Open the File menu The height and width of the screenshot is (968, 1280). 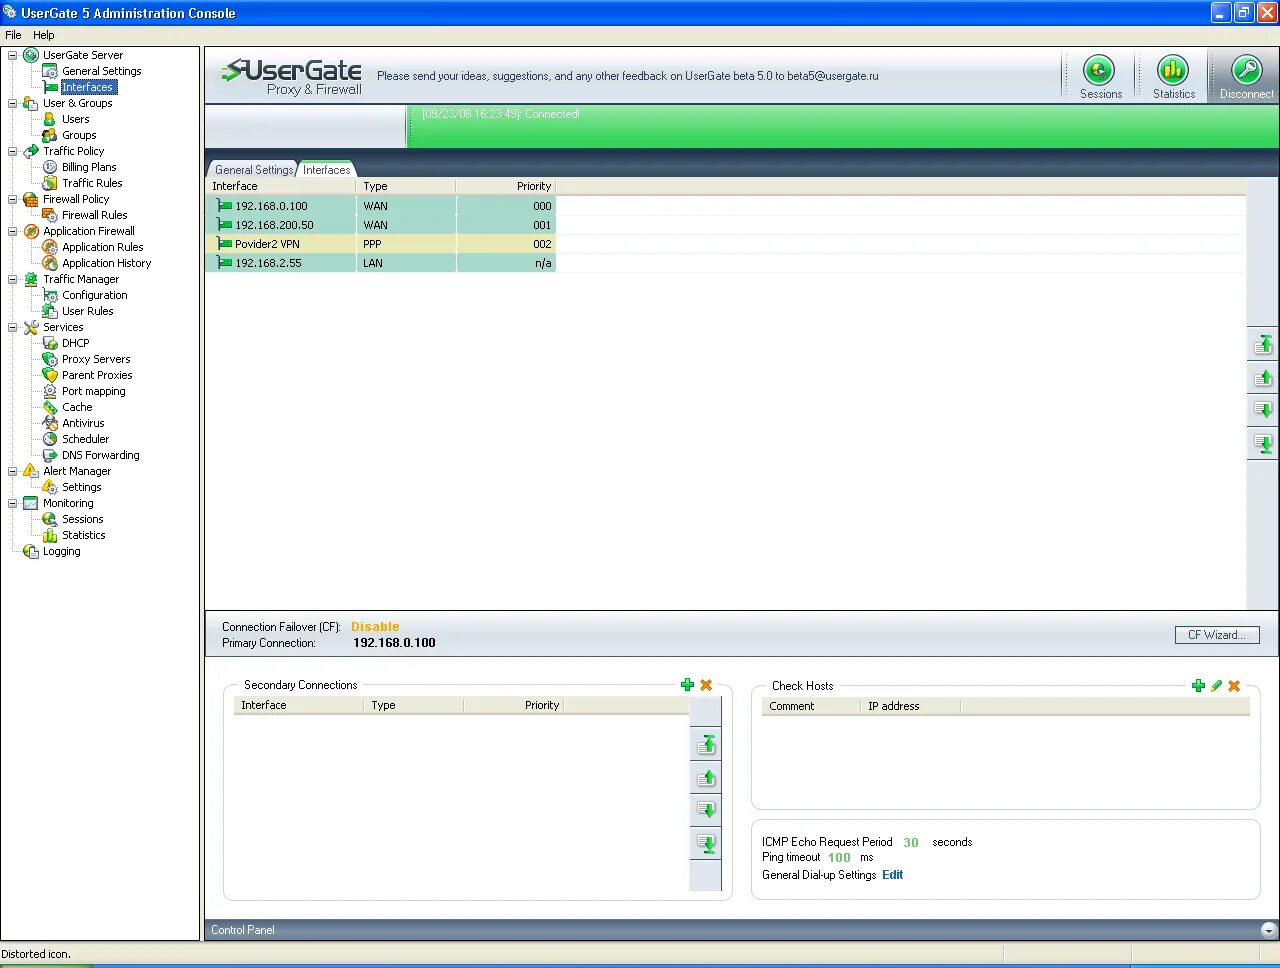(13, 34)
